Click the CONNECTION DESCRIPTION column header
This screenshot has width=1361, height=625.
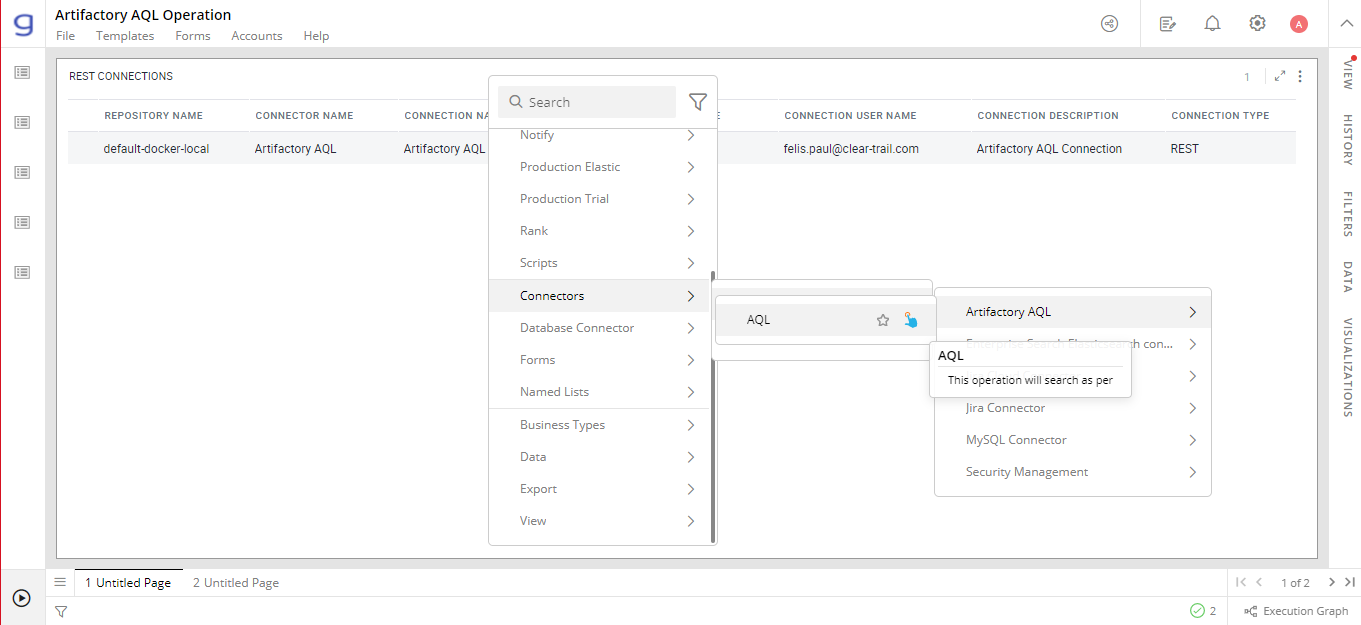click(1048, 116)
